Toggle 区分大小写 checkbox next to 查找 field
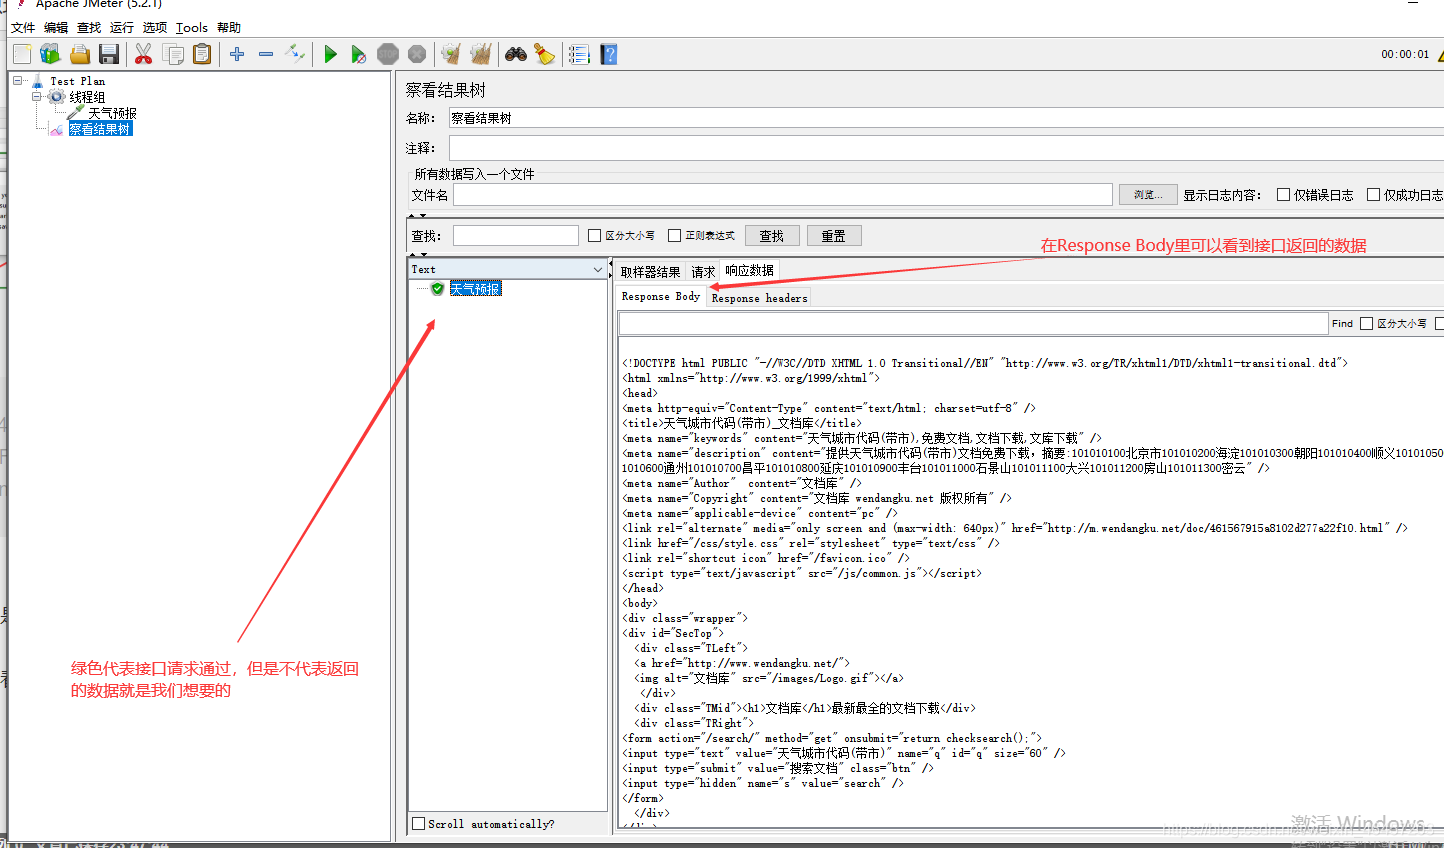 [x=594, y=236]
